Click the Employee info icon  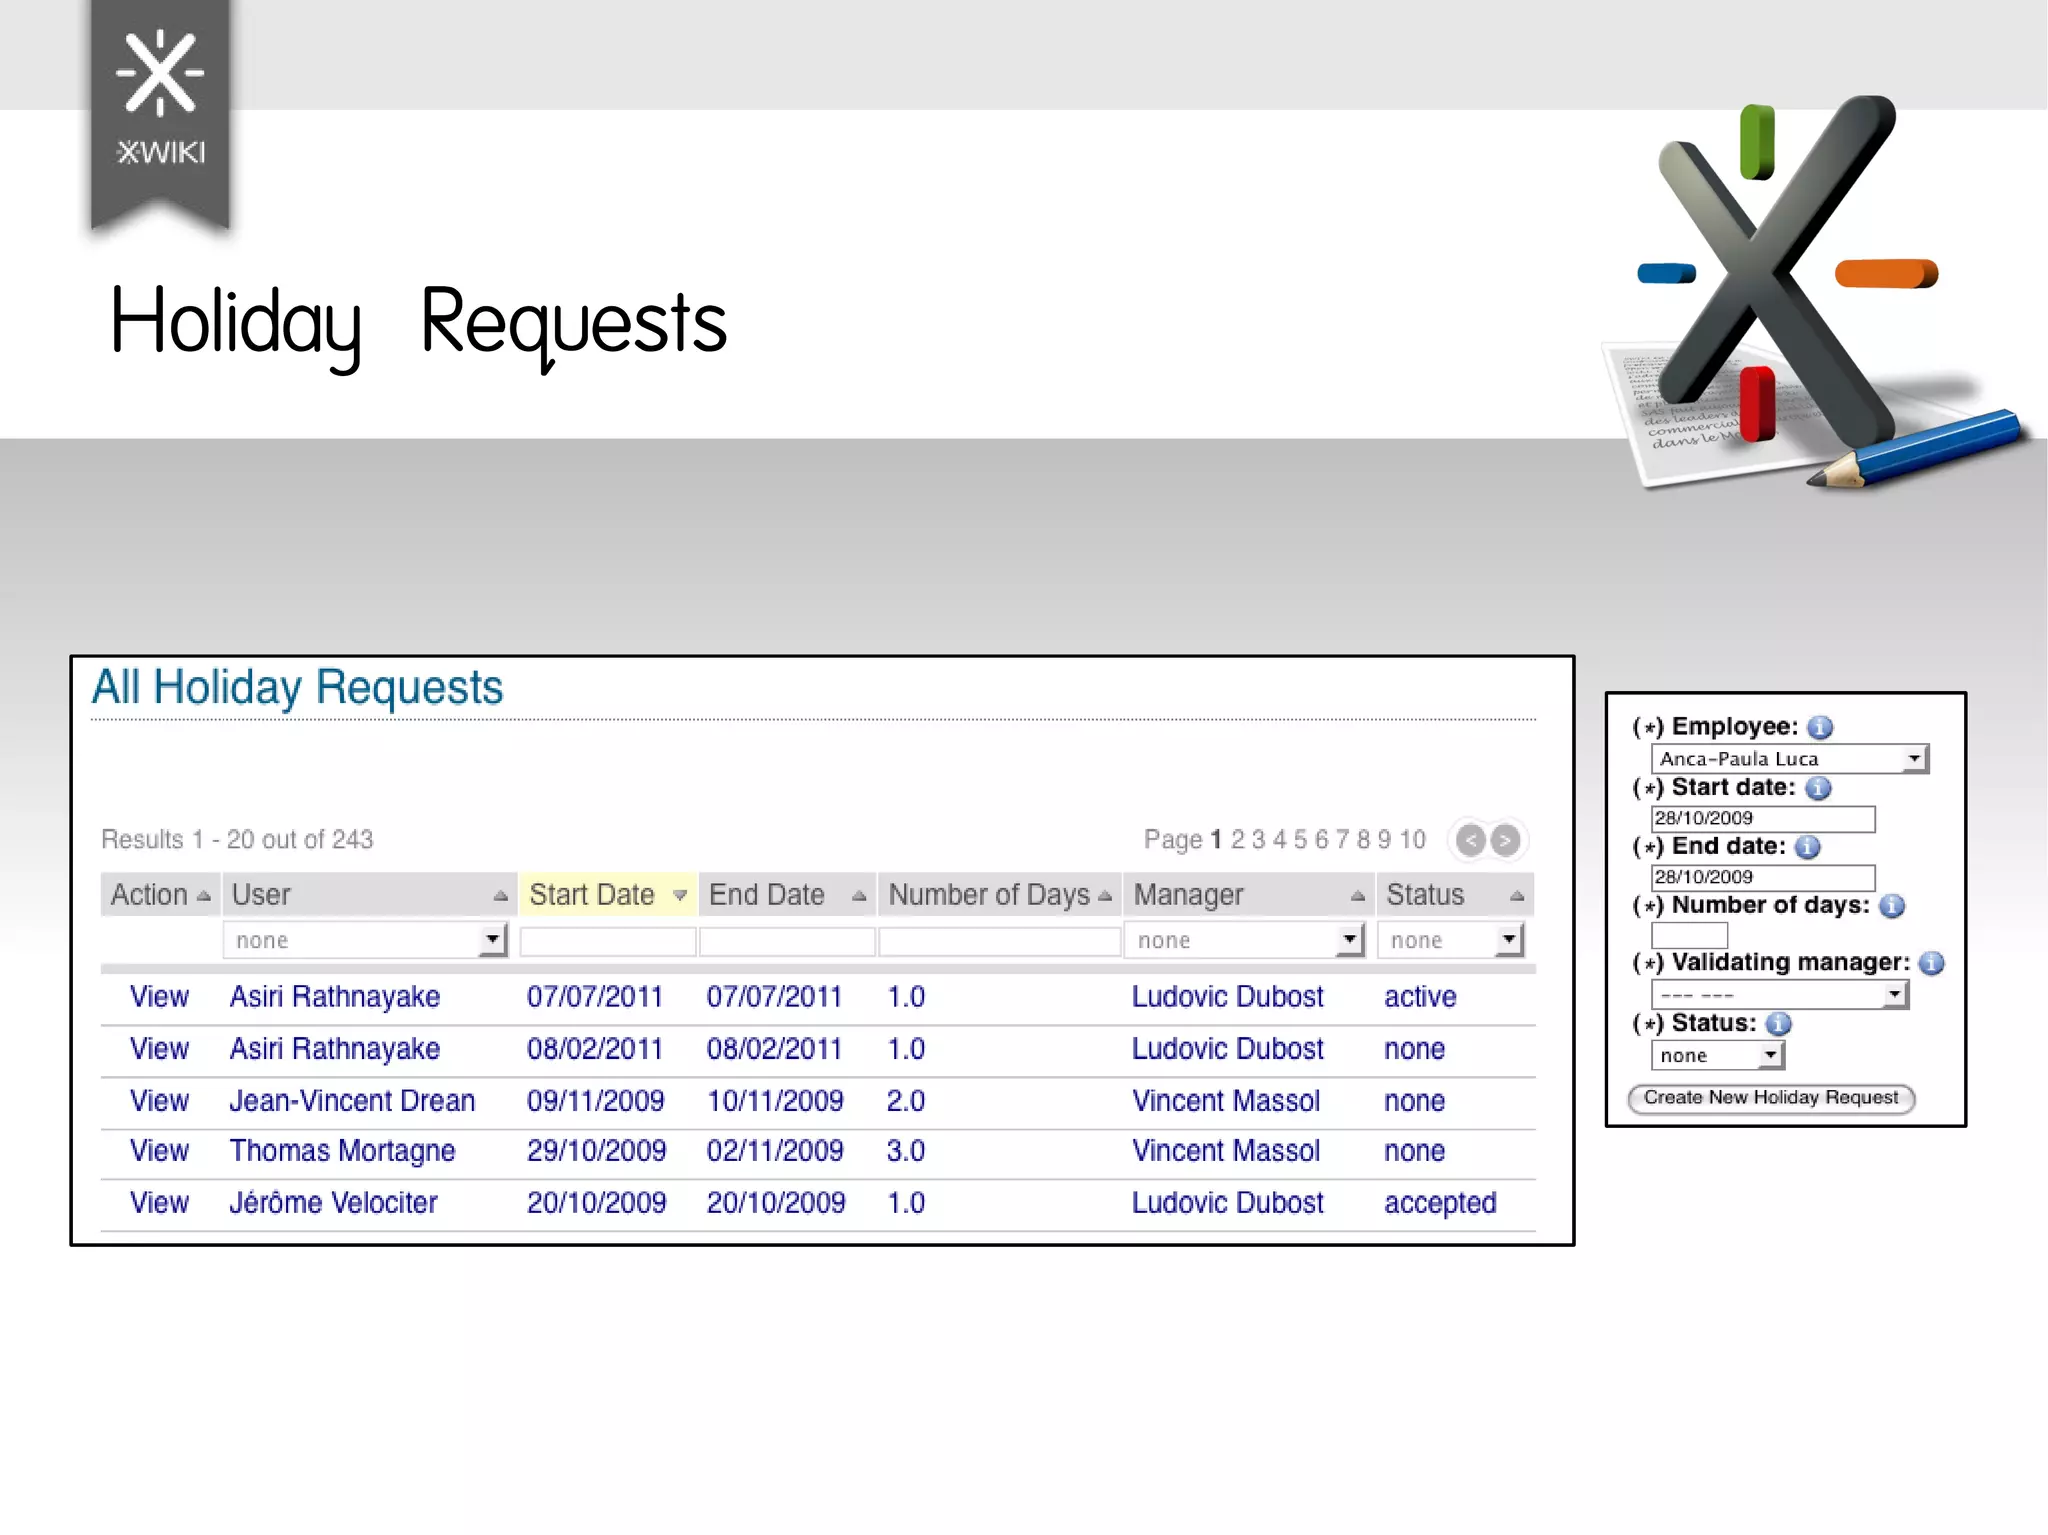click(1820, 727)
